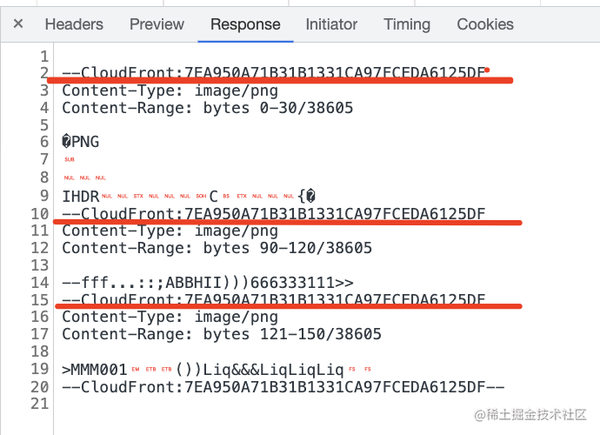Viewport: 600px width, 435px height.
Task: Click line number 15 in gutter
Action: click(x=40, y=299)
